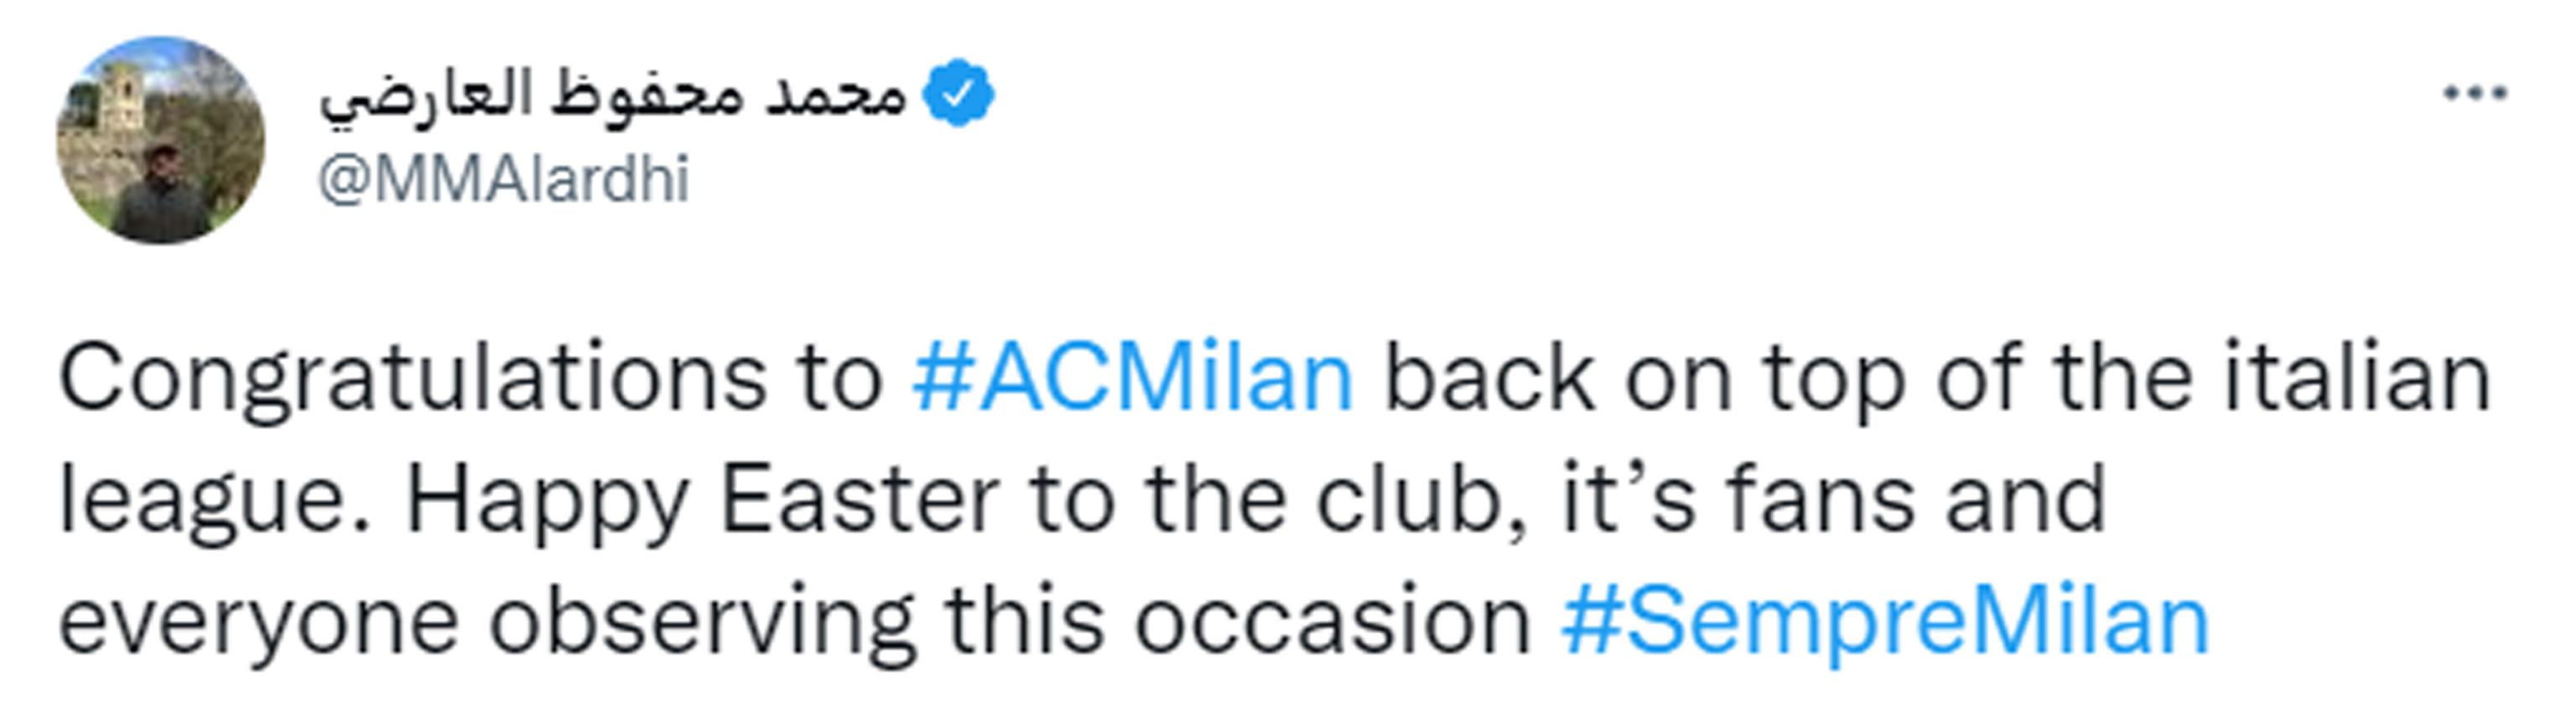
Task: Click the word "back" after #ACMilan
Action: tap(1488, 379)
